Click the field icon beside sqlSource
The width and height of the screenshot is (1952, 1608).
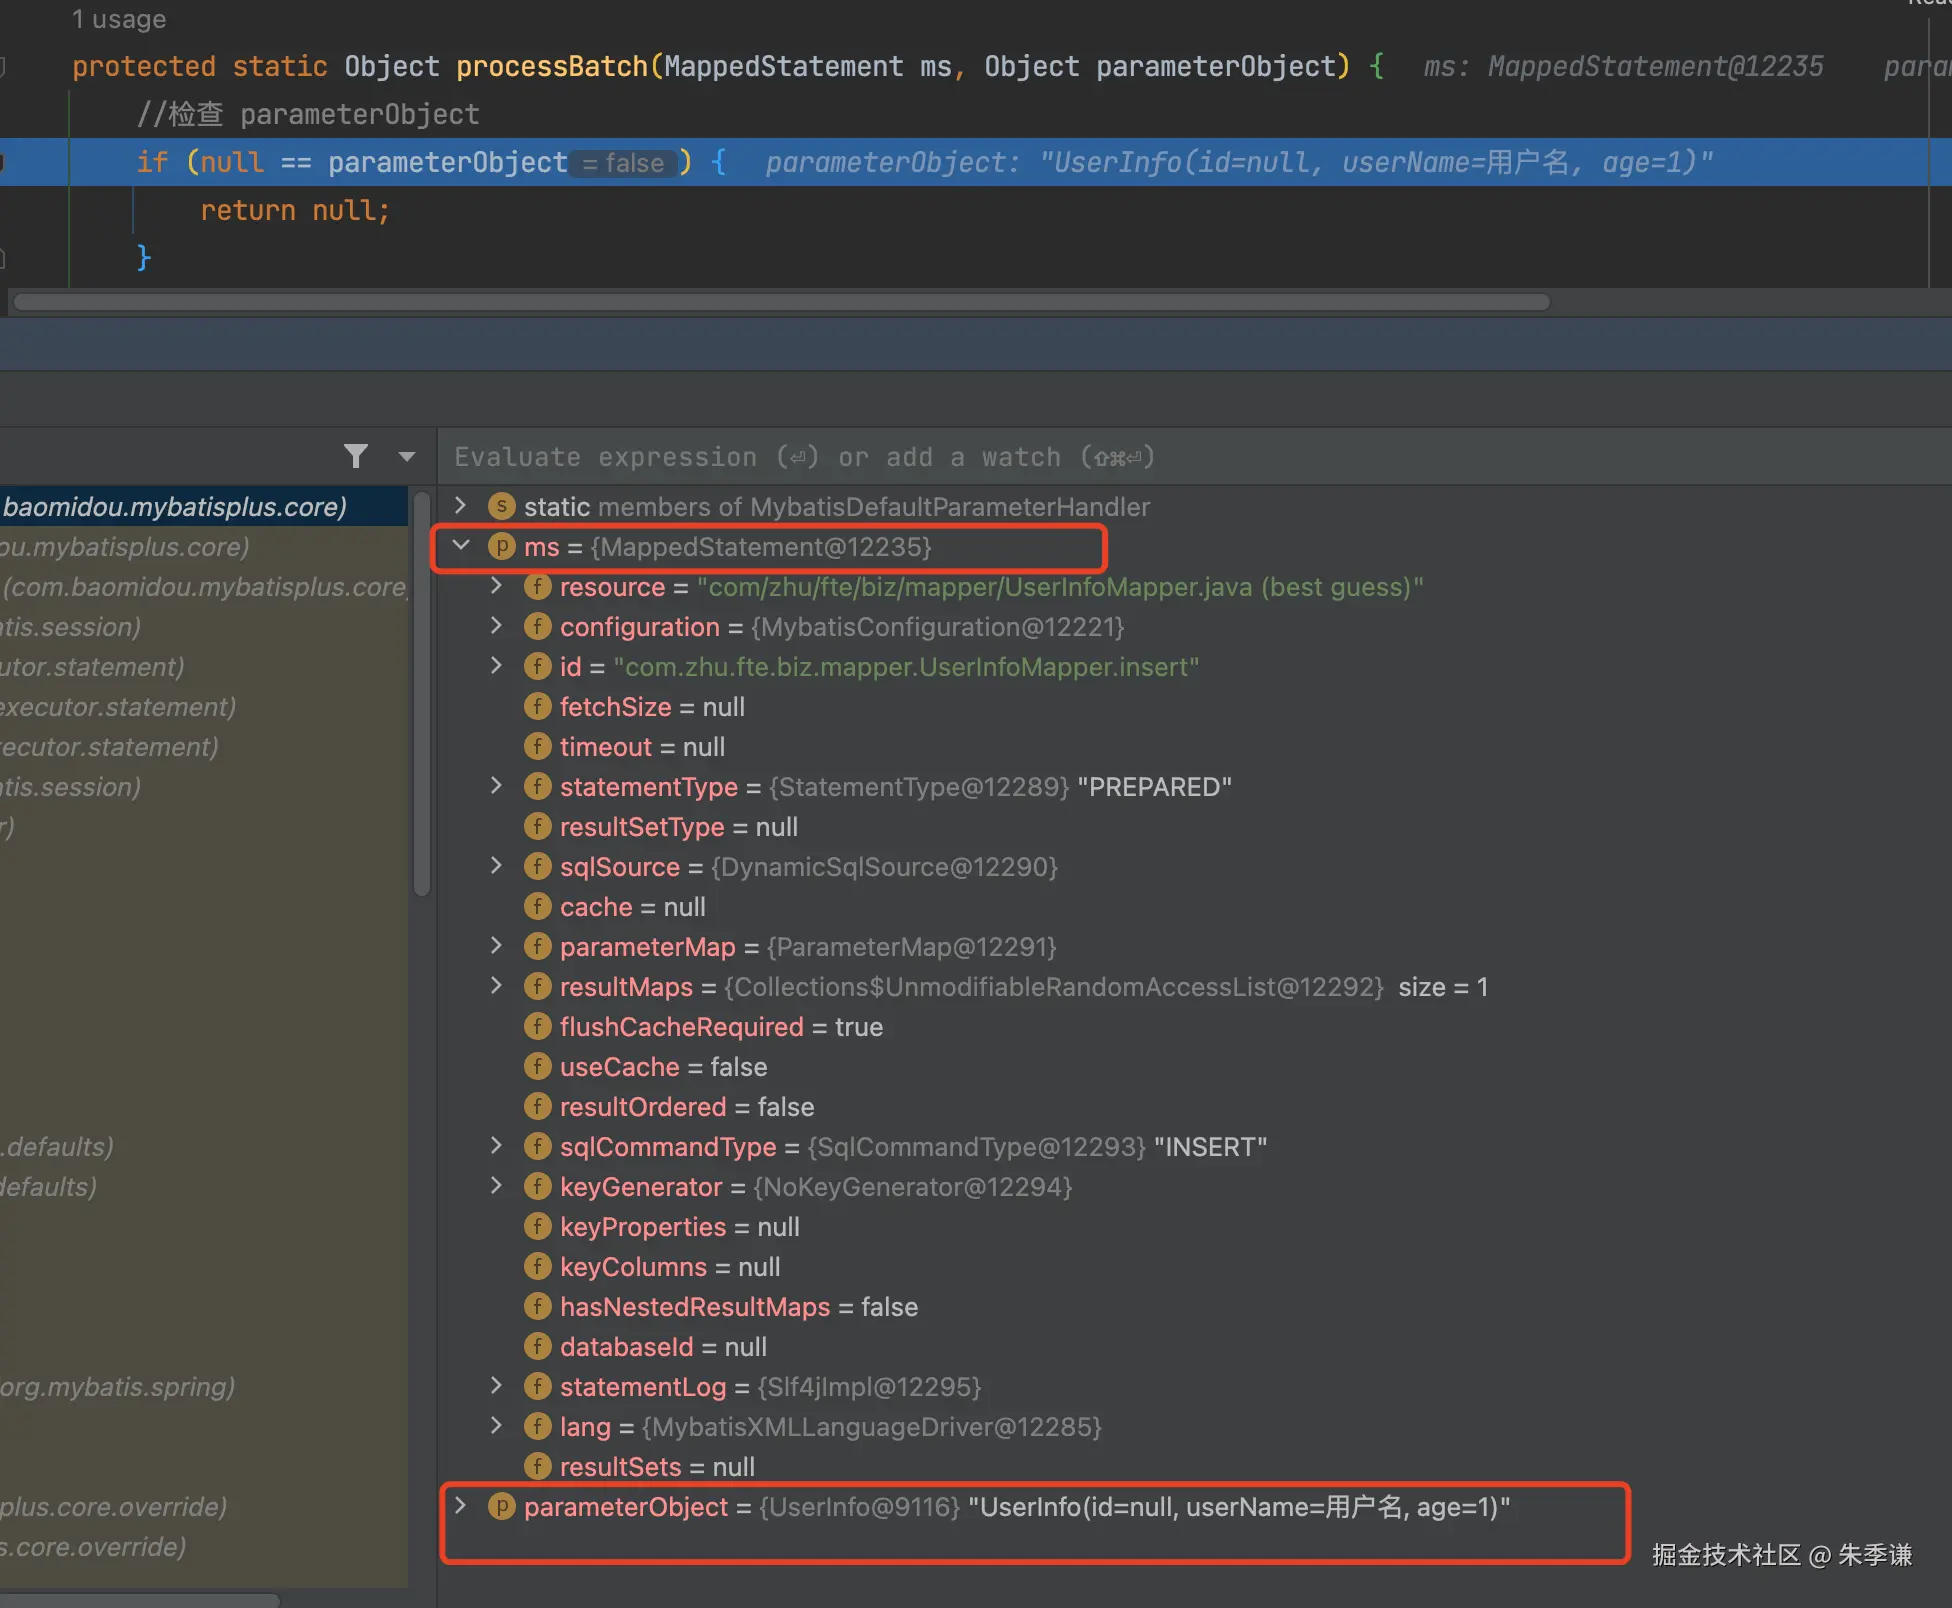[x=537, y=866]
